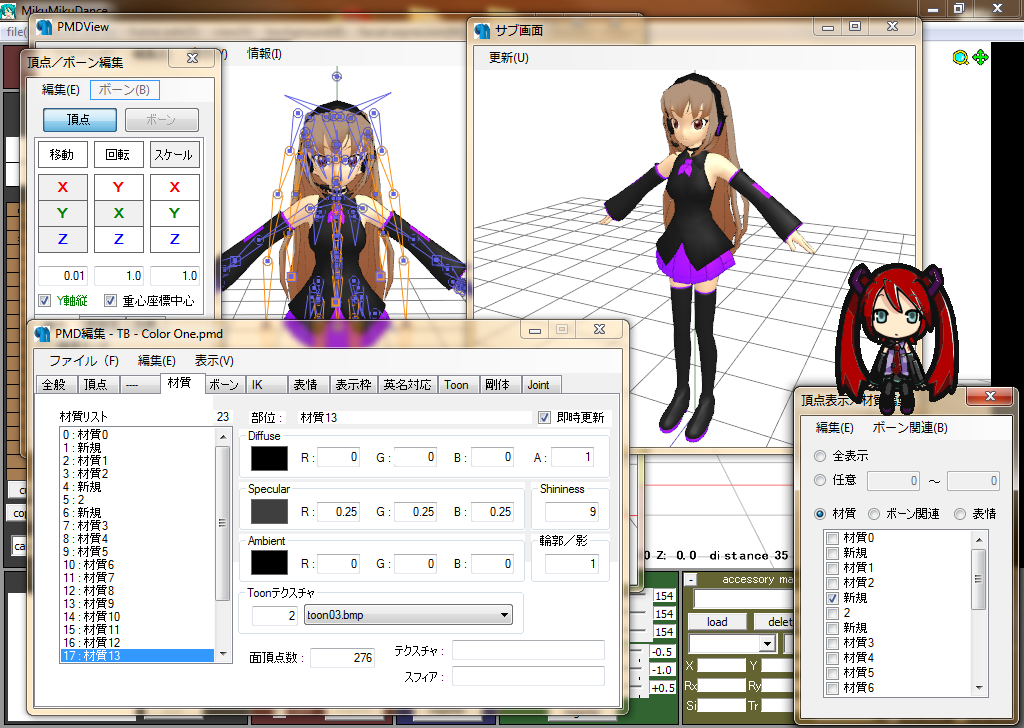Click the スケール scale button
Image resolution: width=1024 pixels, height=728 pixels.
(175, 155)
